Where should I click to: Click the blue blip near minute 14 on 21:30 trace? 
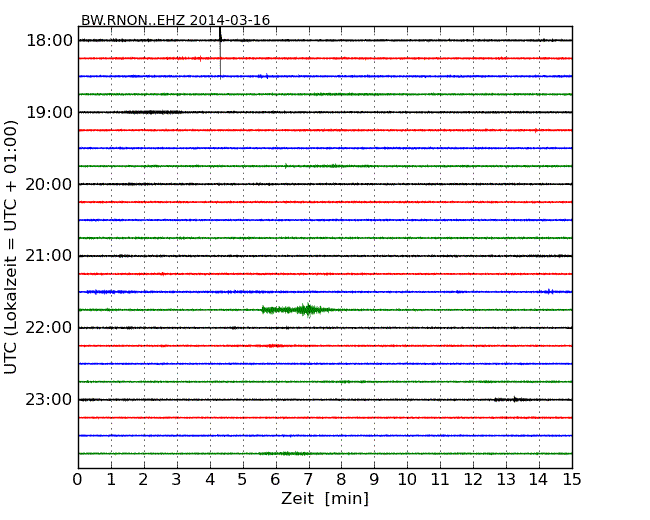[x=549, y=292]
